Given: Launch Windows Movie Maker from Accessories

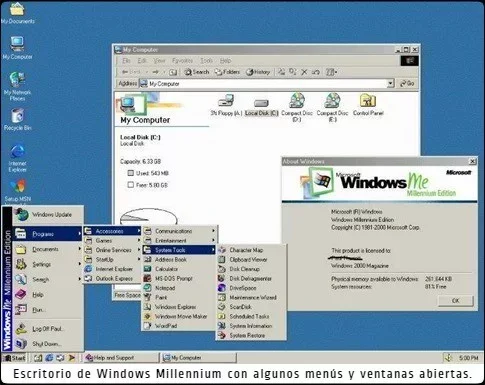Looking at the screenshot, I should point(179,316).
